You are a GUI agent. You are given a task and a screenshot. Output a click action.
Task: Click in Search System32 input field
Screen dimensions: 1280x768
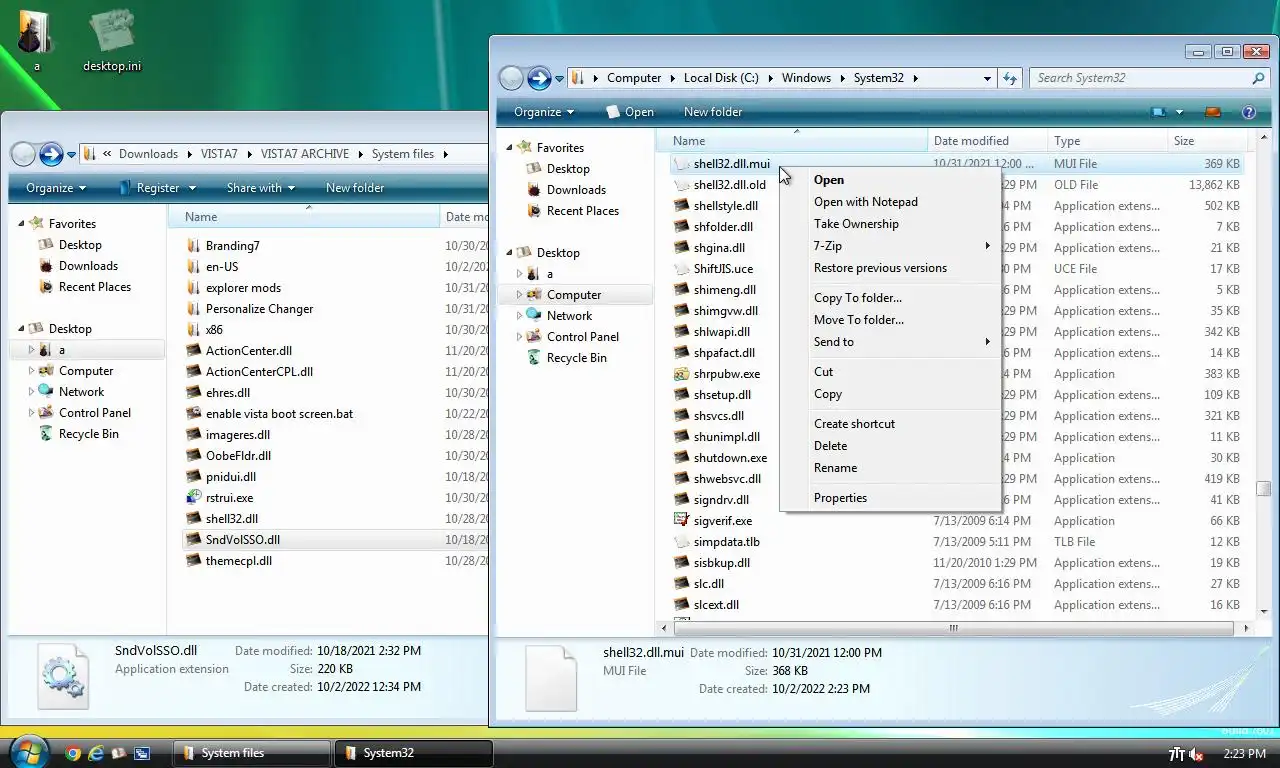click(1140, 78)
